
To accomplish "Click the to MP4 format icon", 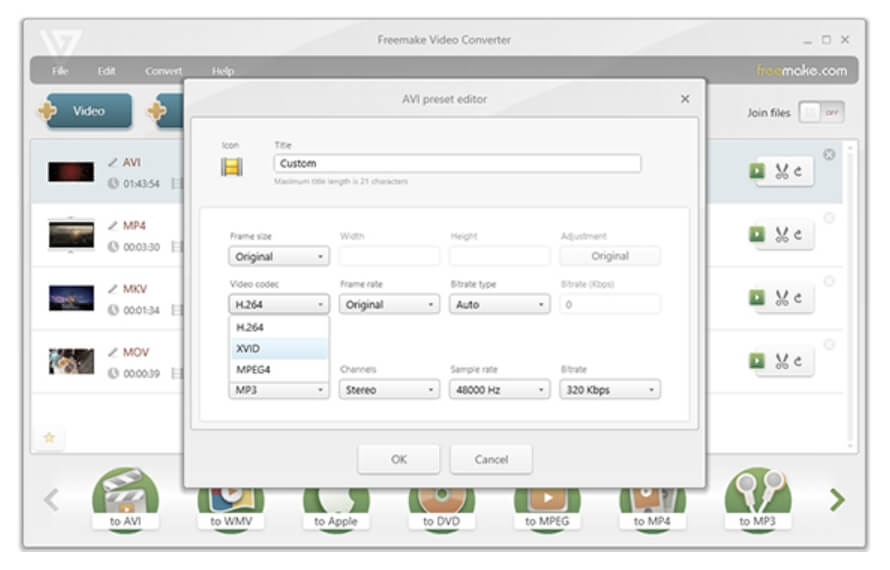I will [x=652, y=508].
